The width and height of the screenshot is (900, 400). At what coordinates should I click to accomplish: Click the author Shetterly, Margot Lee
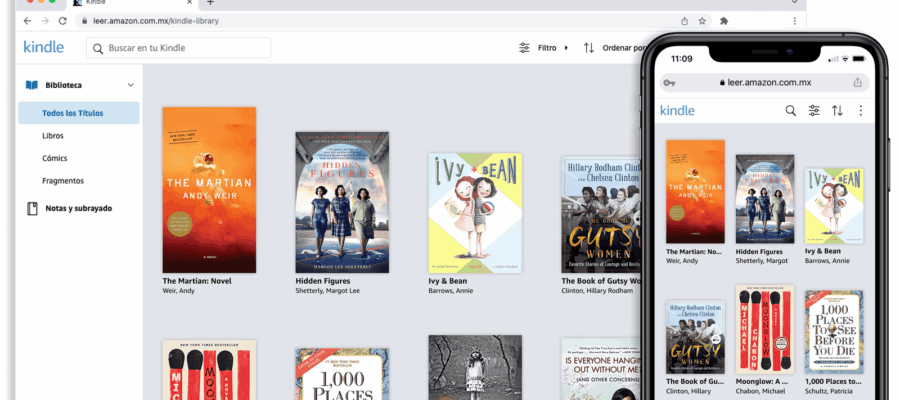pos(328,291)
